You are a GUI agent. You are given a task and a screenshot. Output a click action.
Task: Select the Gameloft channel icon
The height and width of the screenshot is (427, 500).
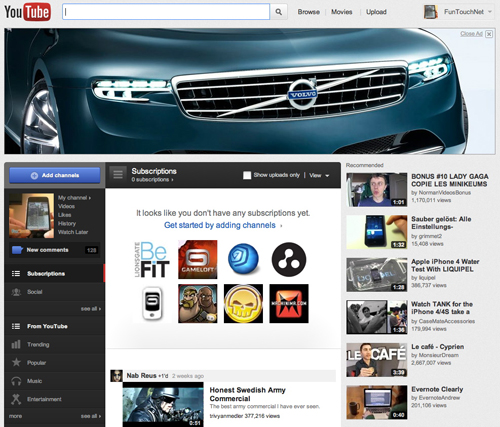[198, 260]
